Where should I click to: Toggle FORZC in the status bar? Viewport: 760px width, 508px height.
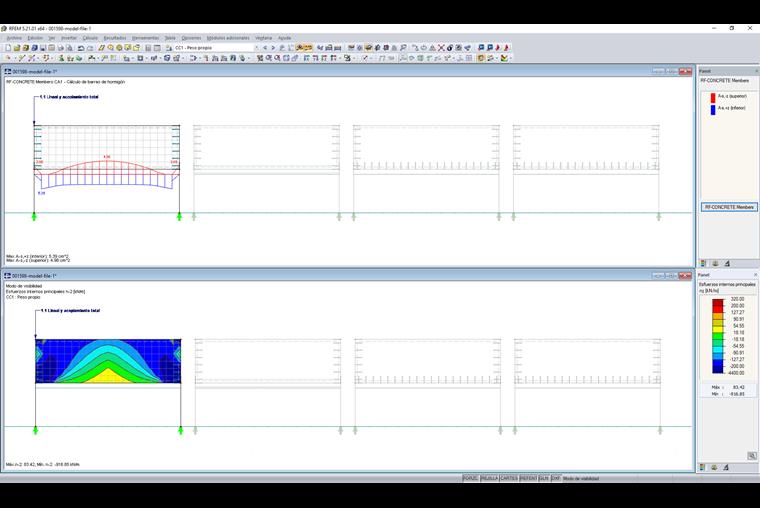pyautogui.click(x=470, y=478)
